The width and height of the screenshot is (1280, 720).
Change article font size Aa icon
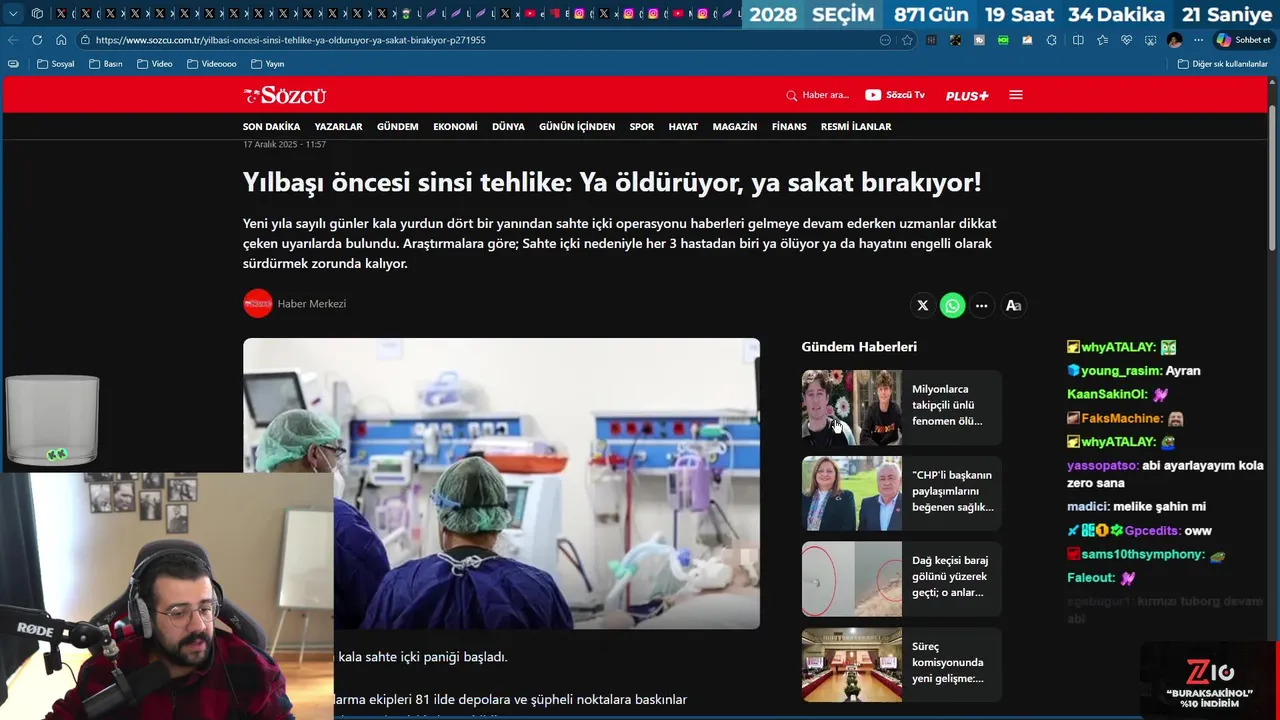click(x=1013, y=306)
